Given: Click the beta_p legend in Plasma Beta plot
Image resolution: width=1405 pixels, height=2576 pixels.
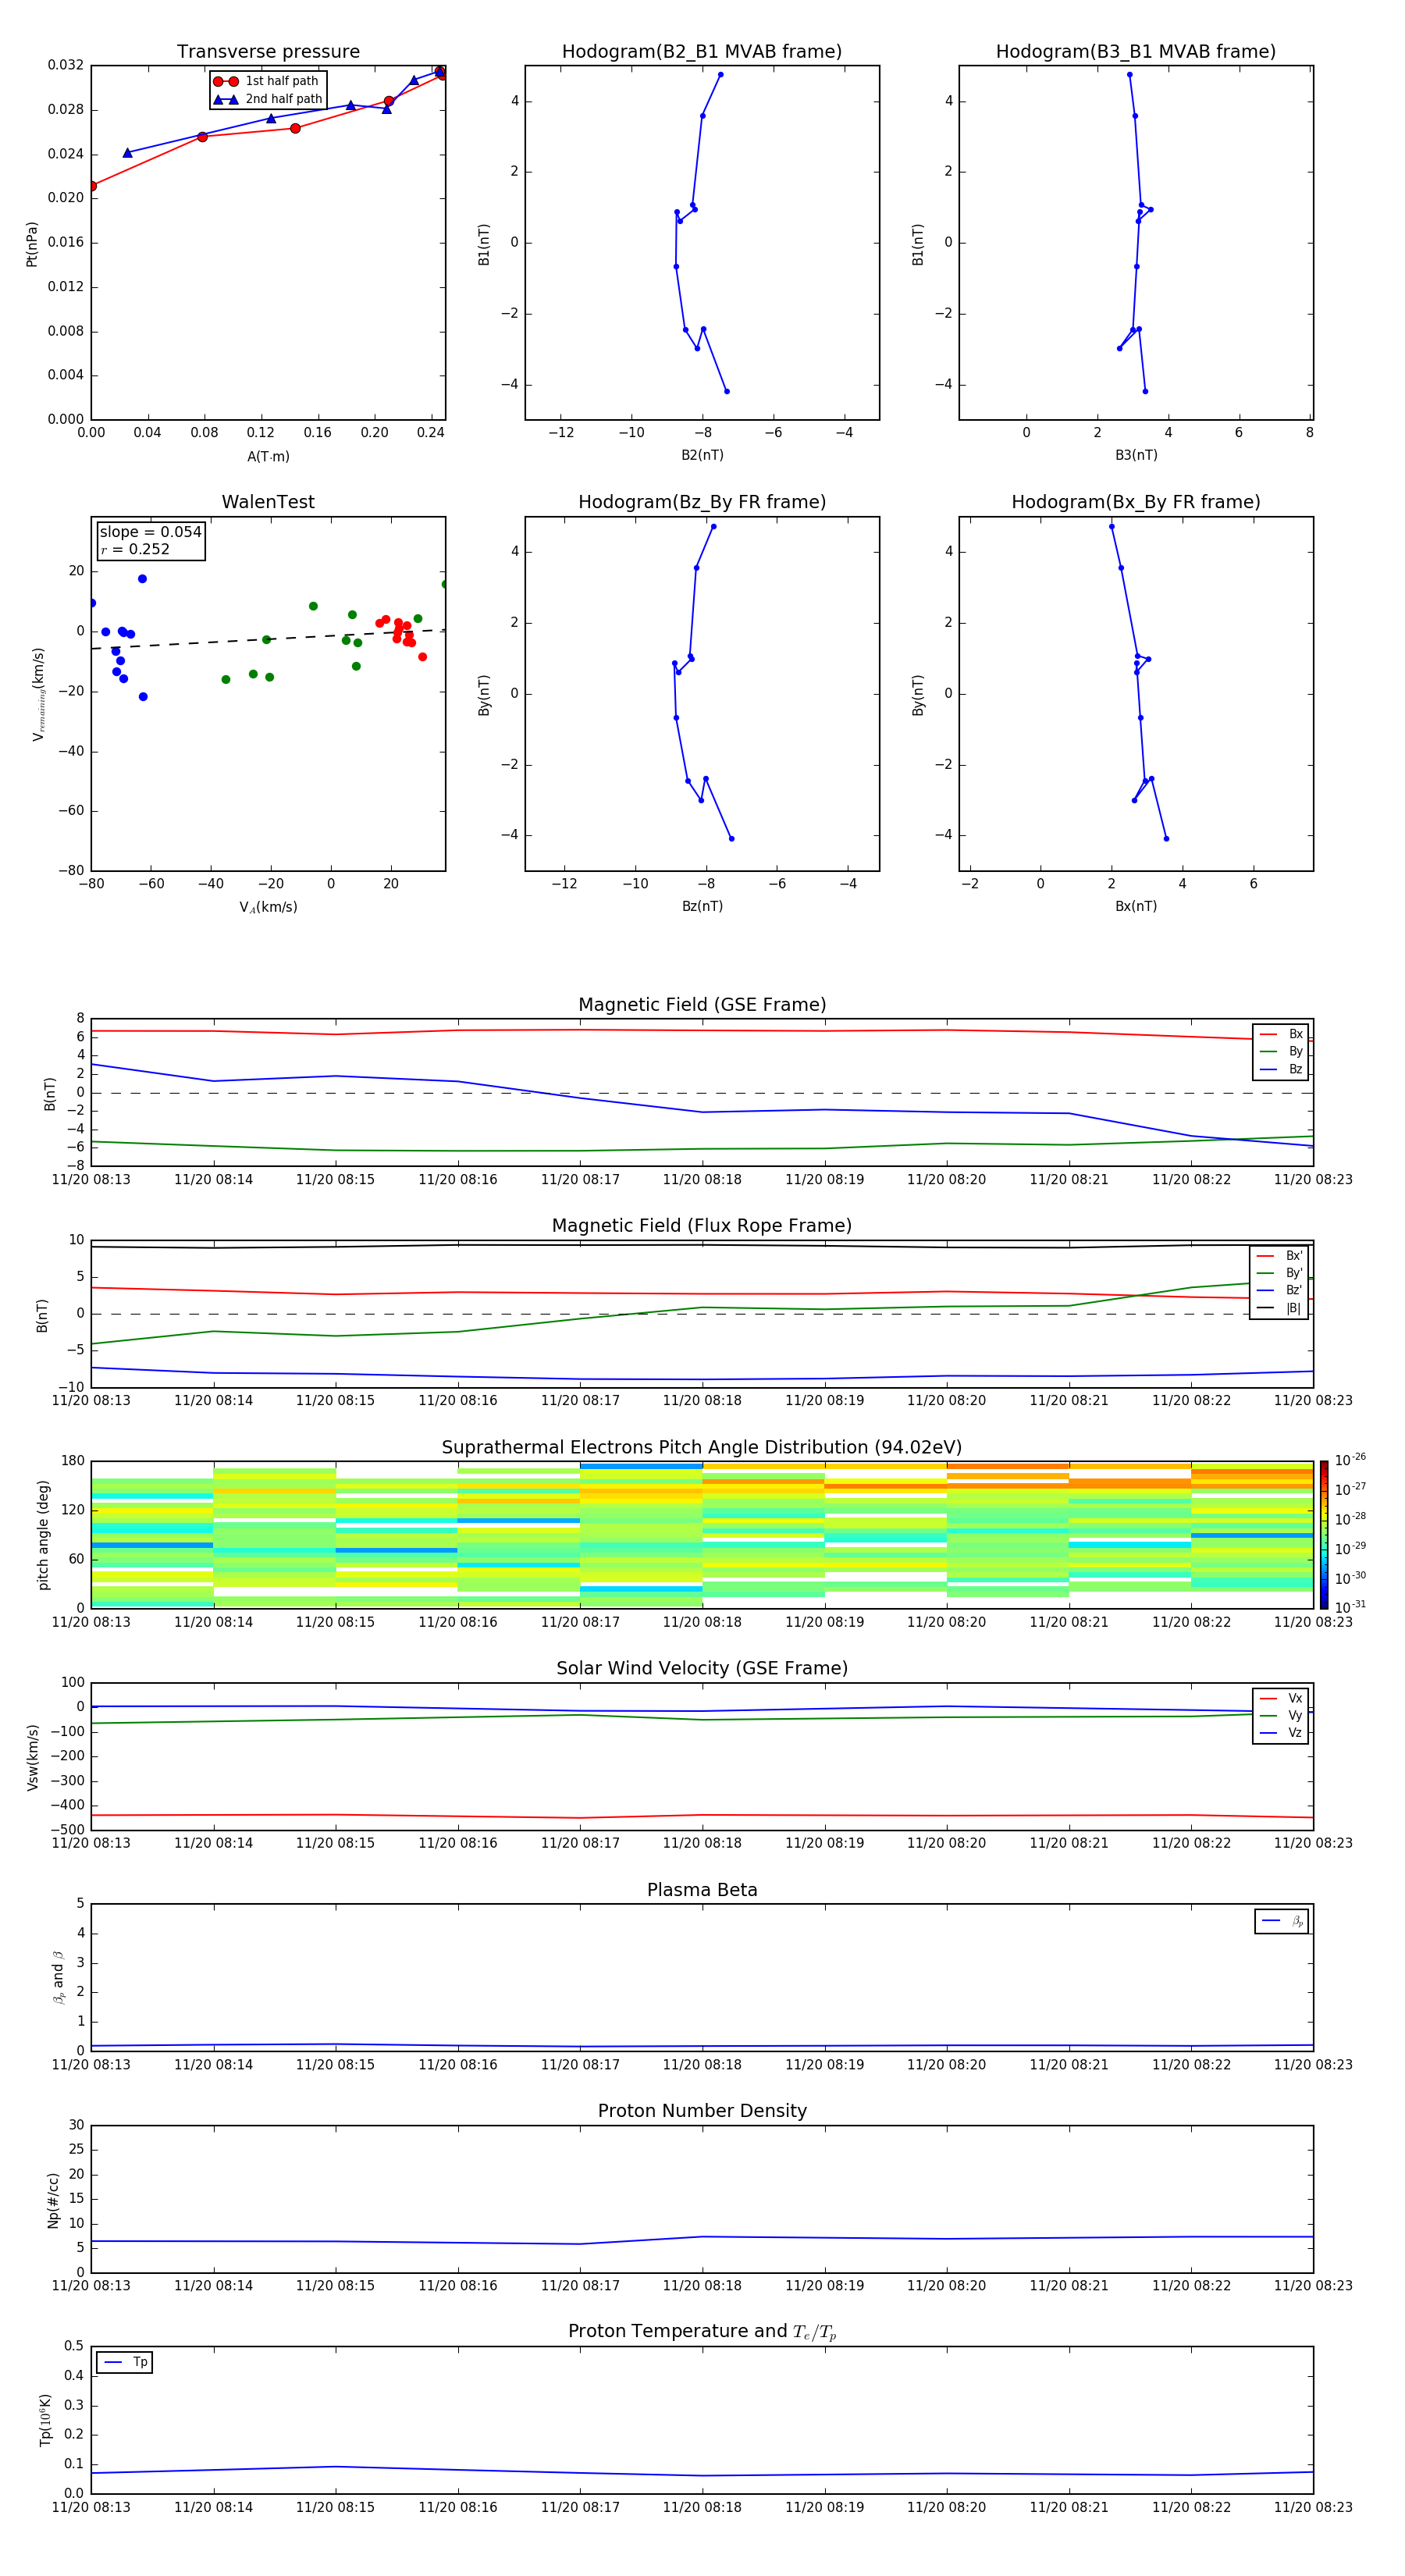Looking at the screenshot, I should [1282, 1921].
